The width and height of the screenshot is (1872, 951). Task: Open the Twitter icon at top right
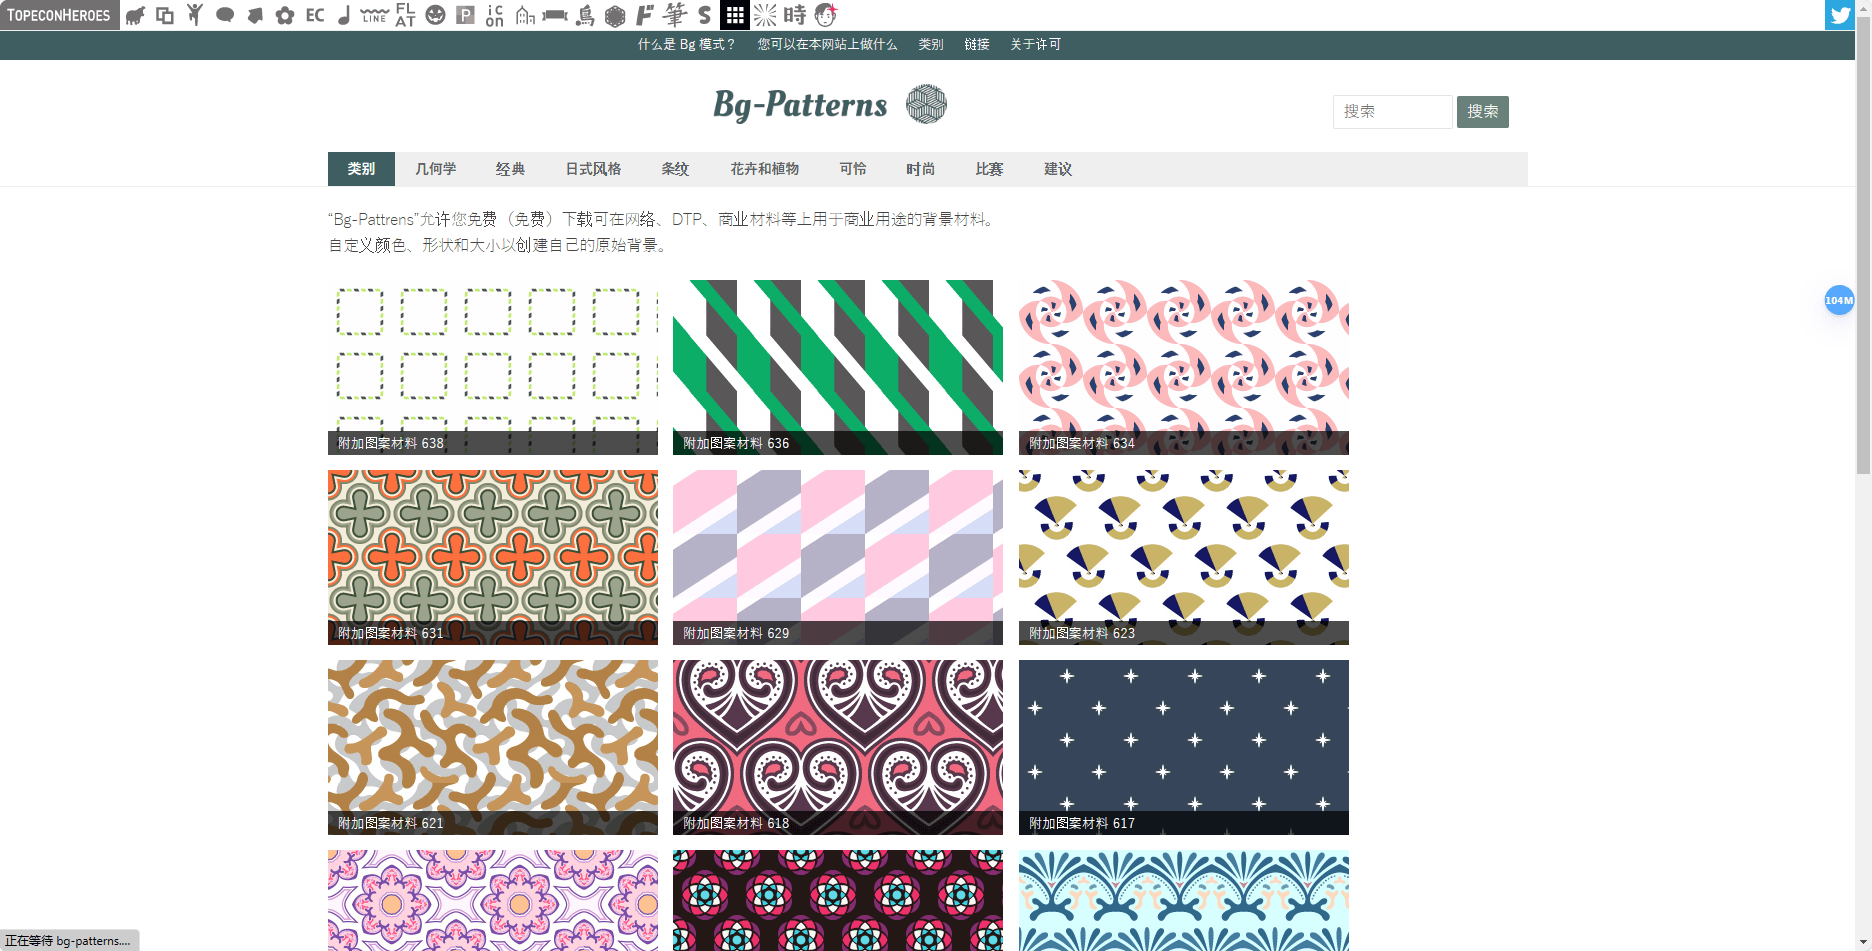coord(1839,15)
